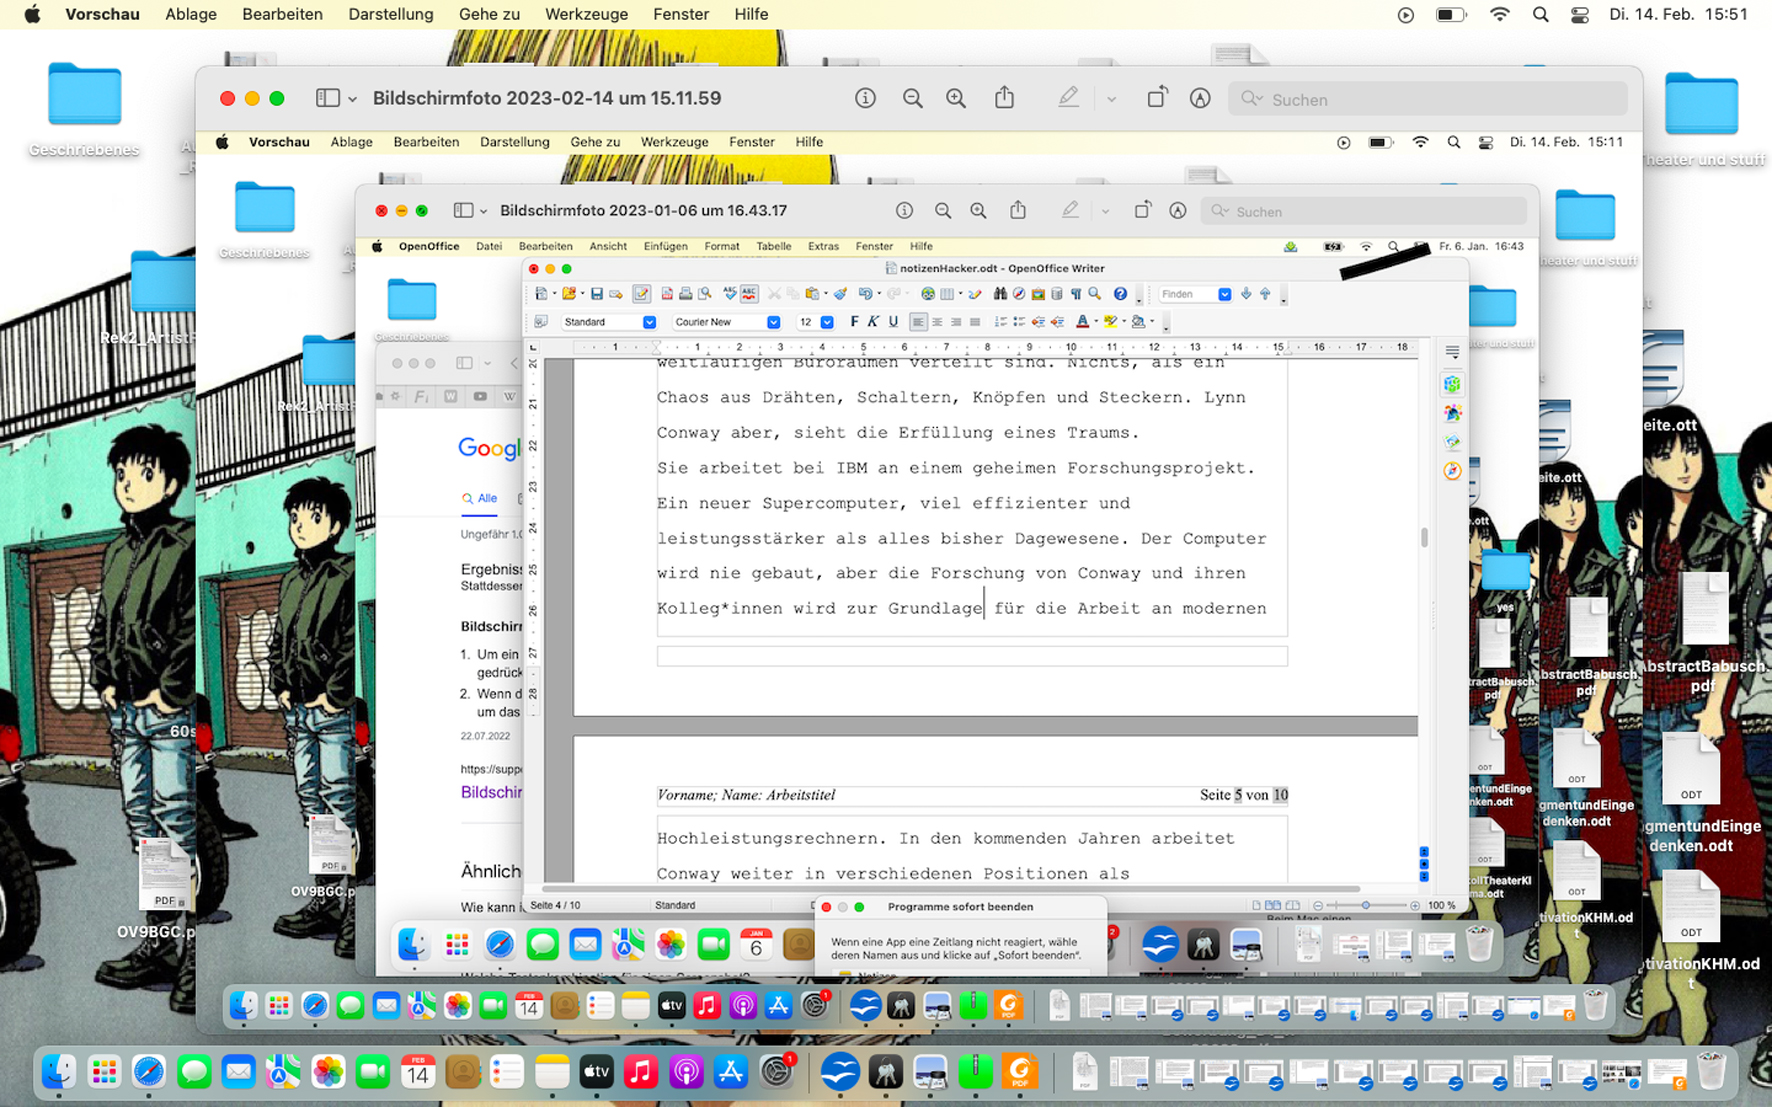Open the Gehe zu menu in top bar
The height and width of the screenshot is (1107, 1772).
[x=489, y=14]
